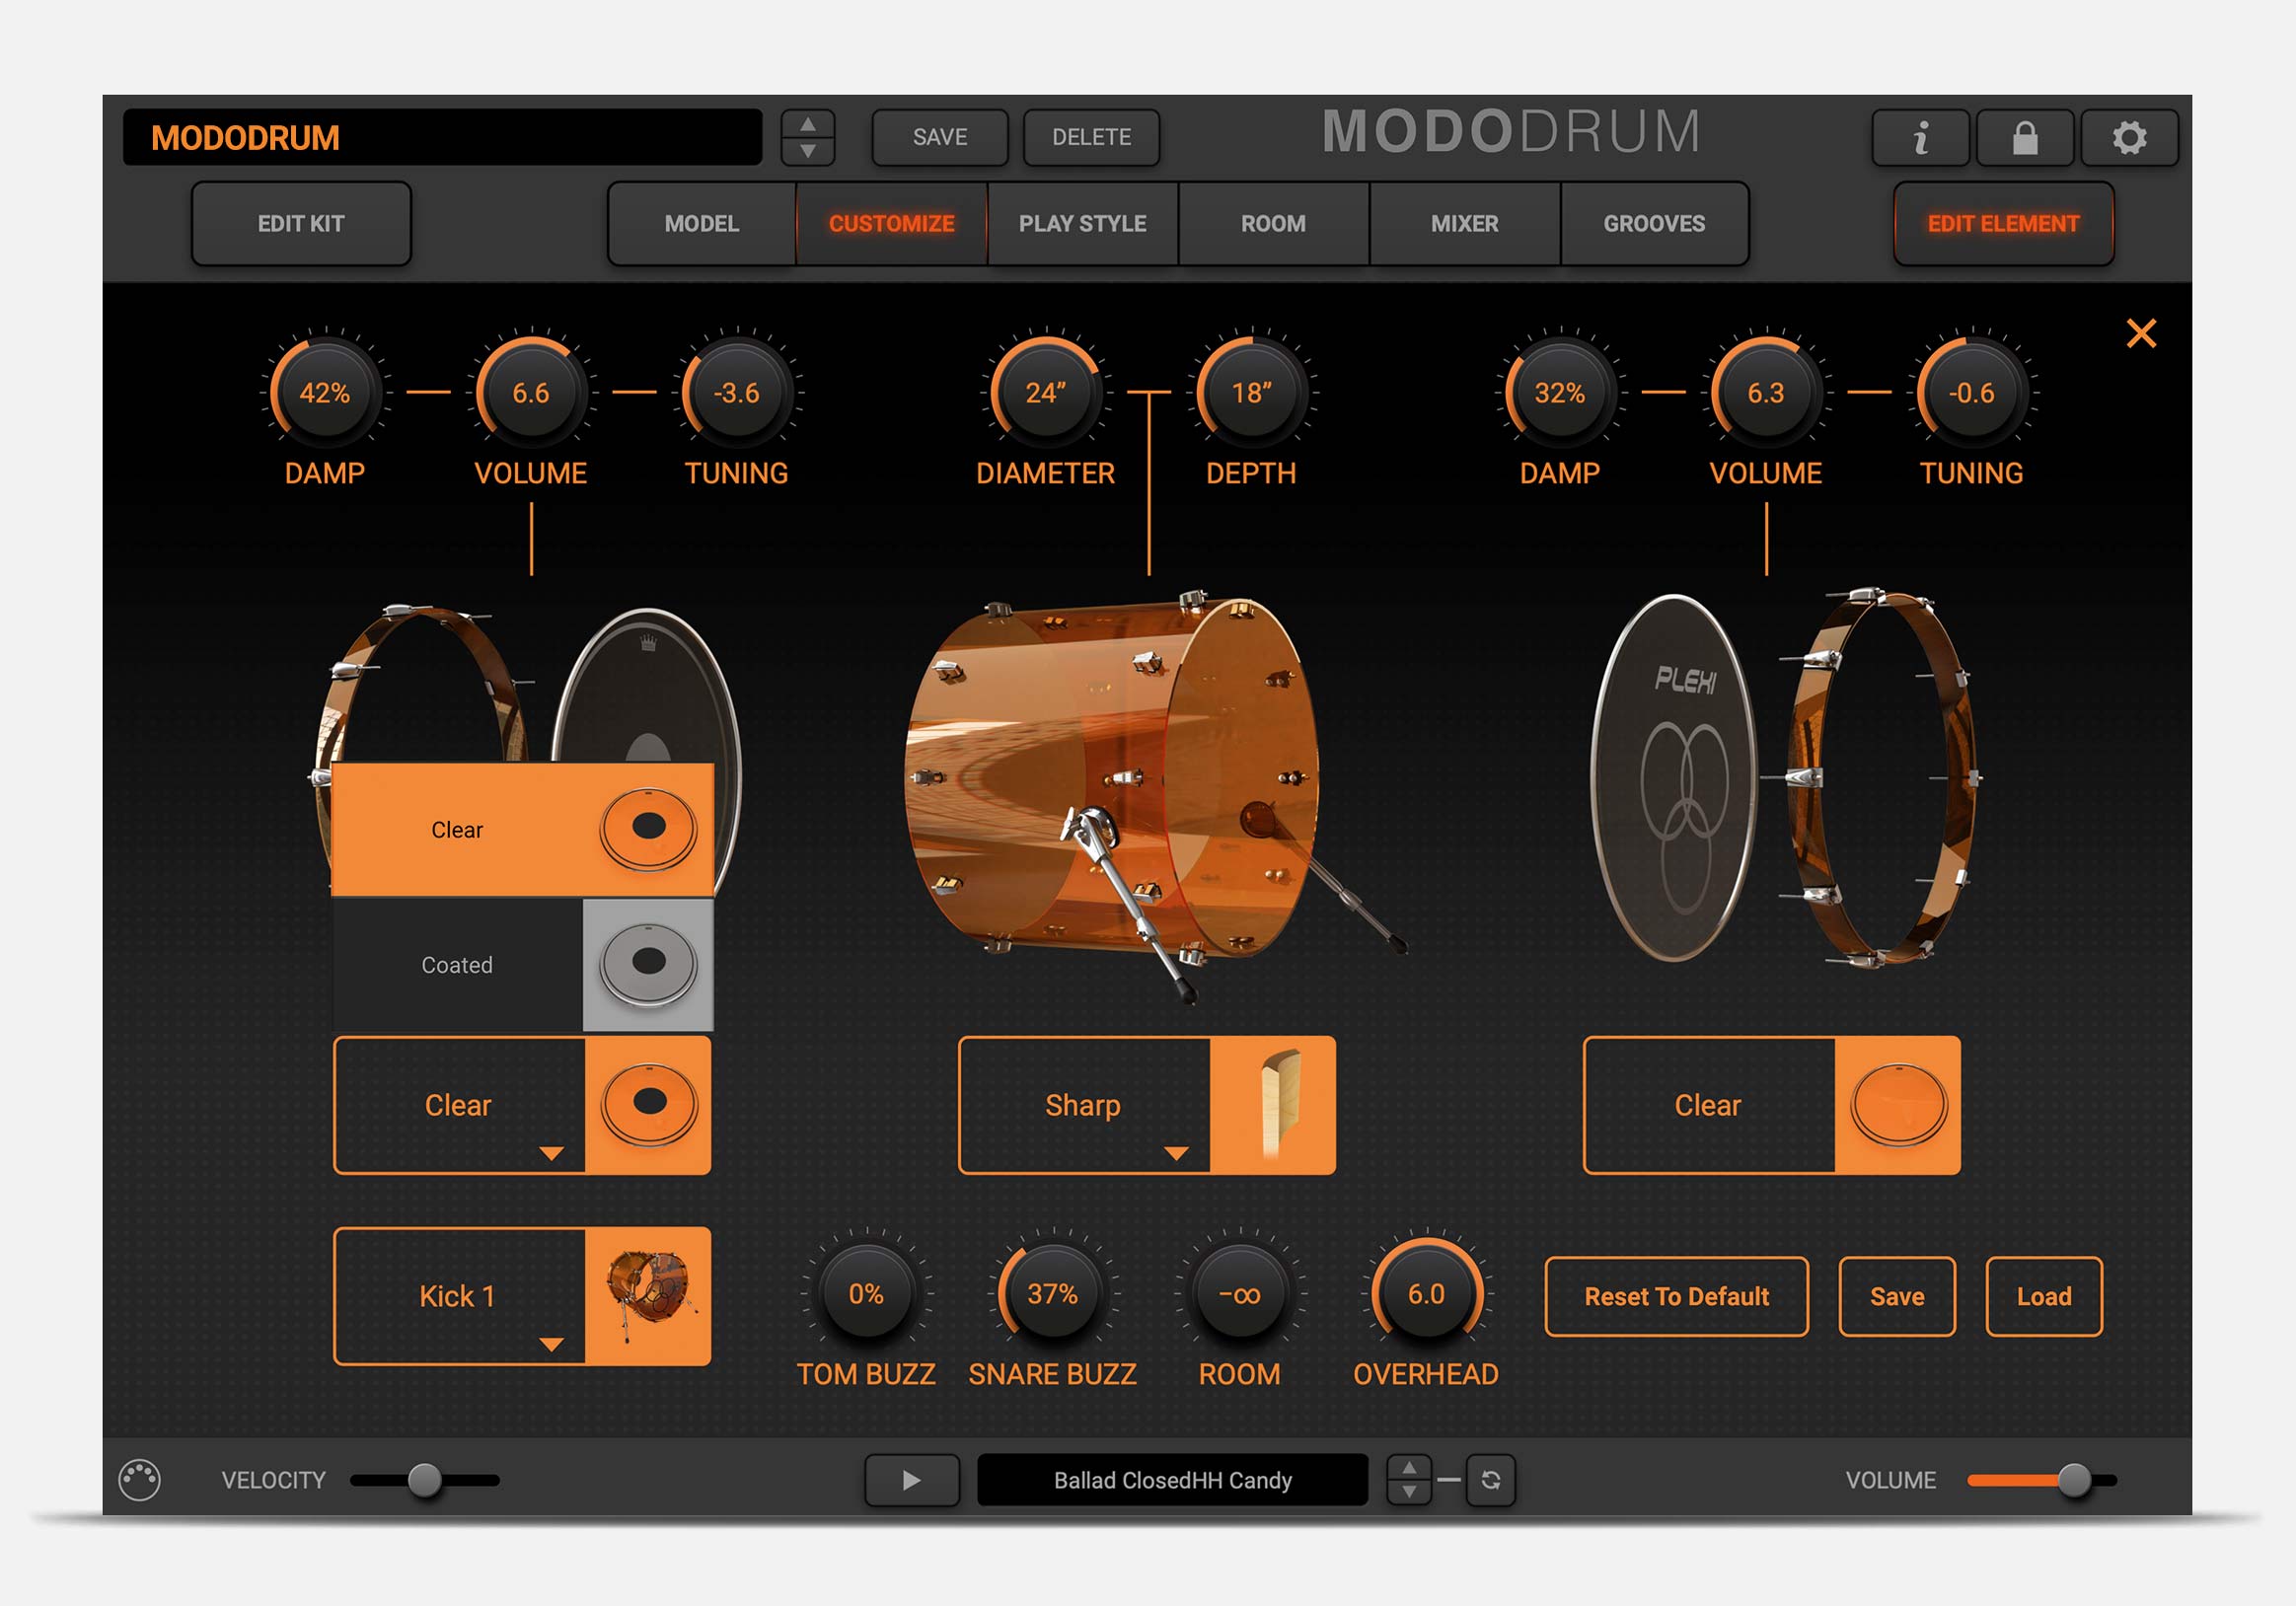
Task: Click the Kick 1 drum thumbnail
Action: pyautogui.click(x=648, y=1296)
